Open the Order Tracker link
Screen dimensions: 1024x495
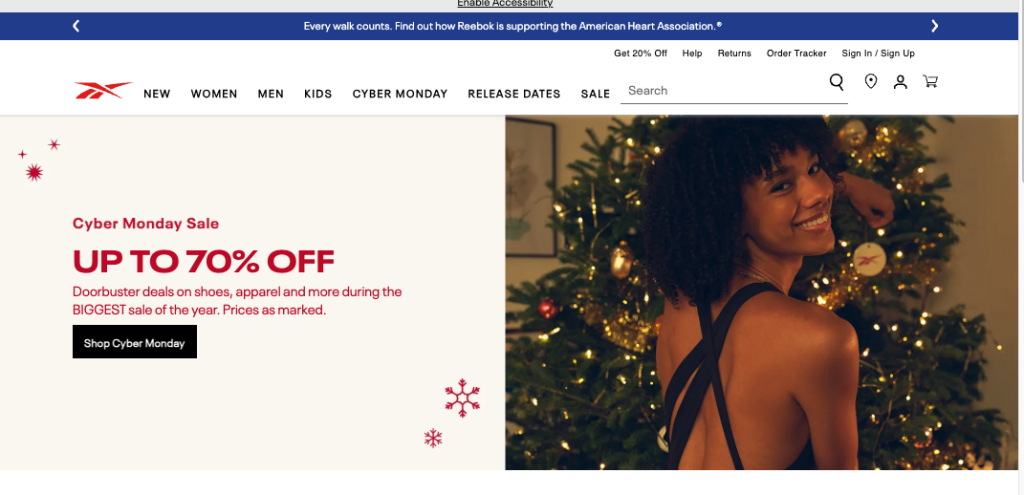click(797, 54)
